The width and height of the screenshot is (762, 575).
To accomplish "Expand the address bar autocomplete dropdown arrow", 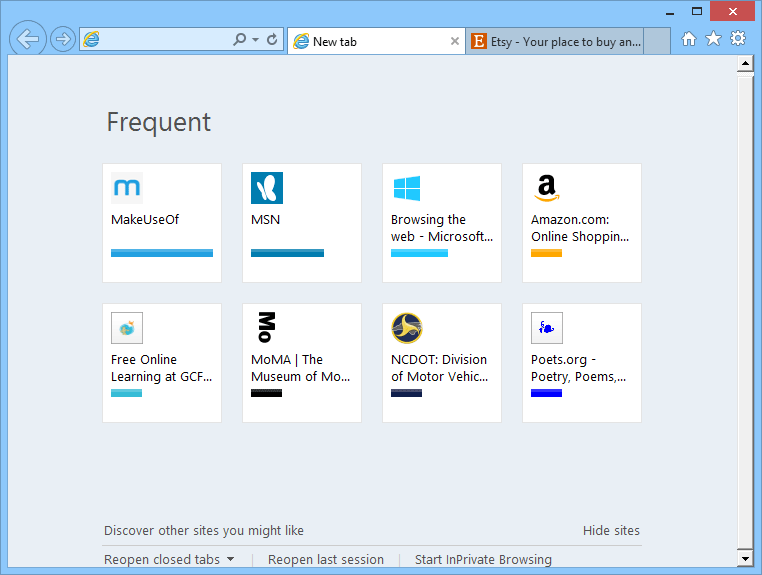I will 256,40.
